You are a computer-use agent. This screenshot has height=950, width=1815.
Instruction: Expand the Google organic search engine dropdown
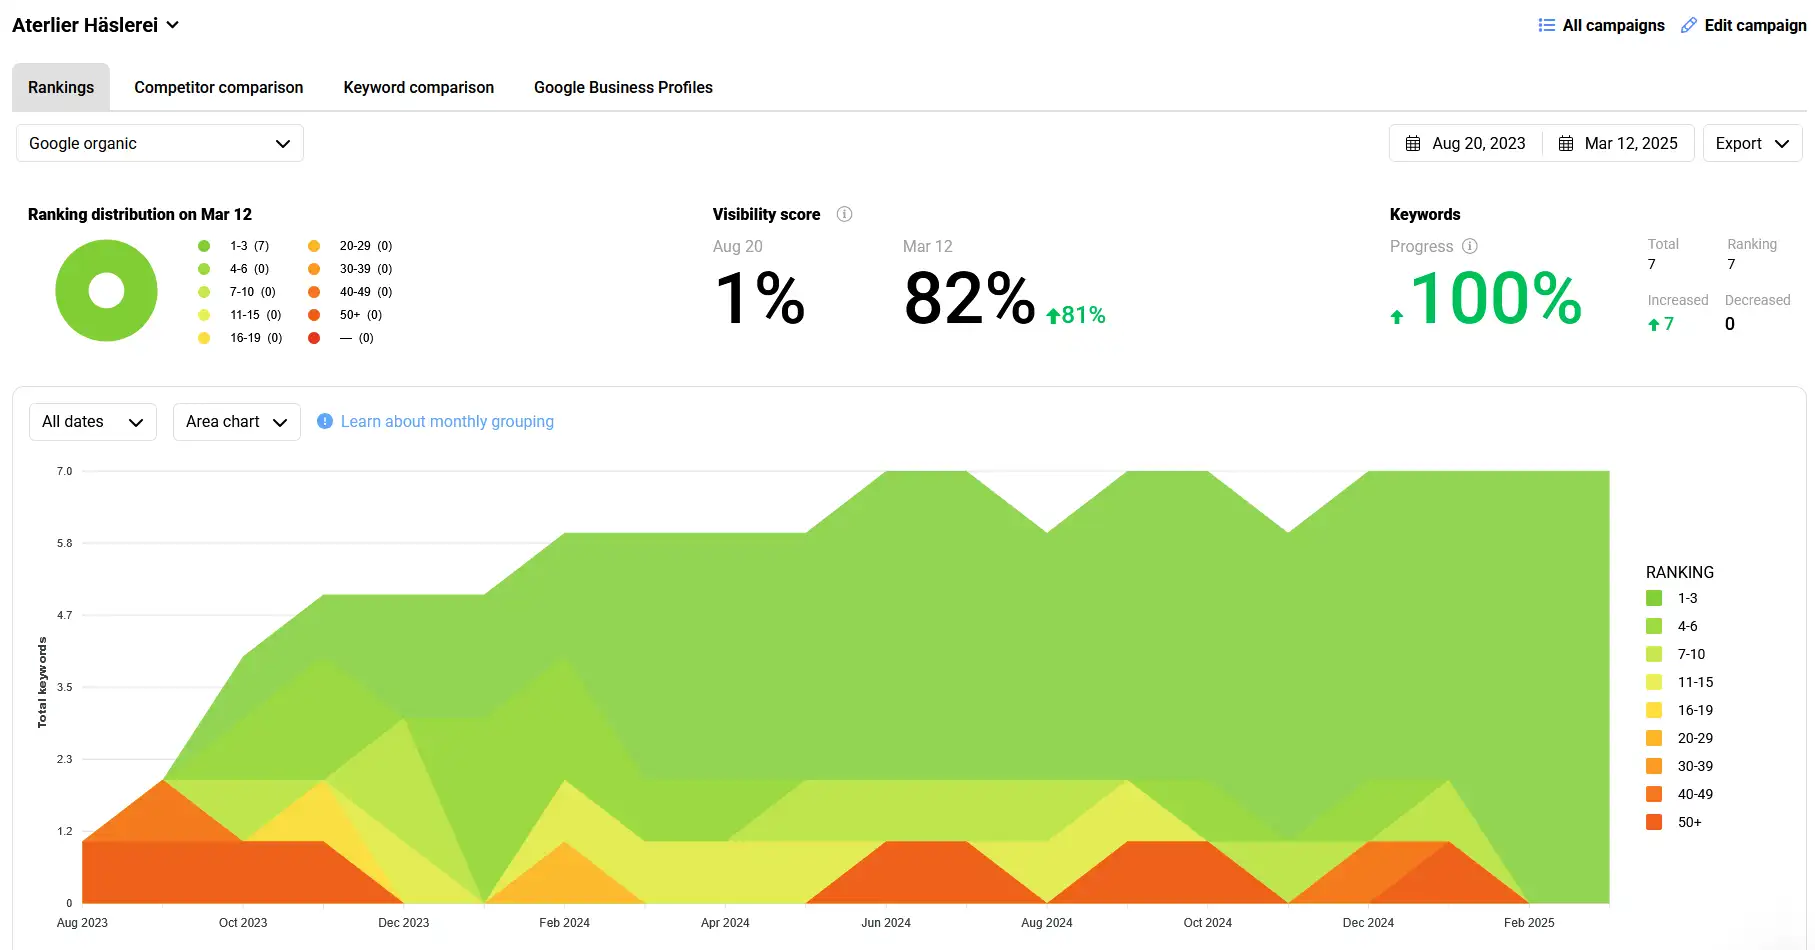[160, 143]
